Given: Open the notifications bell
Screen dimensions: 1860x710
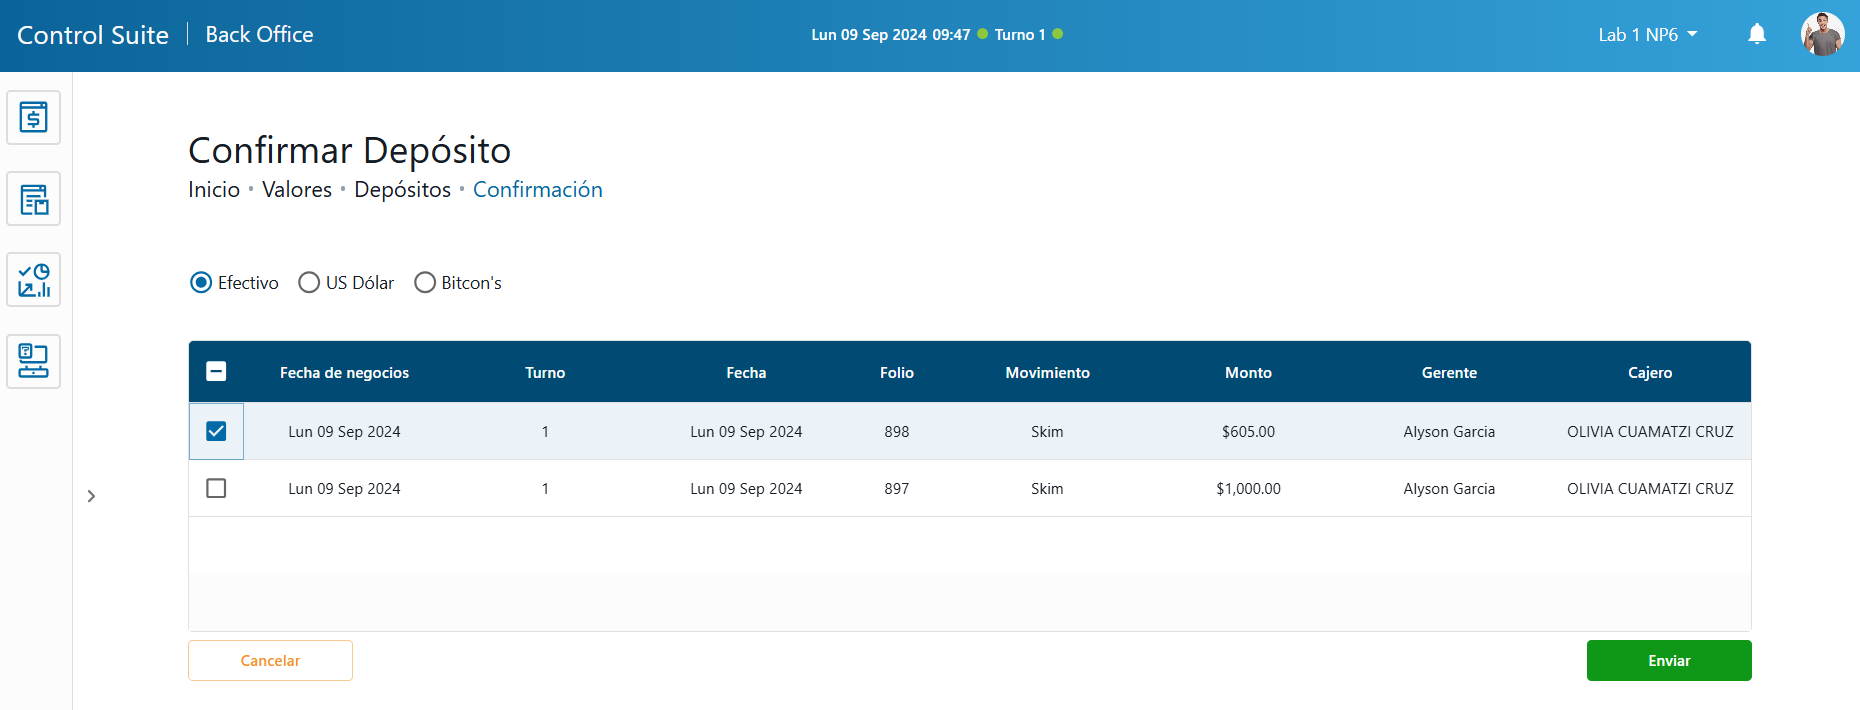Looking at the screenshot, I should tap(1756, 35).
